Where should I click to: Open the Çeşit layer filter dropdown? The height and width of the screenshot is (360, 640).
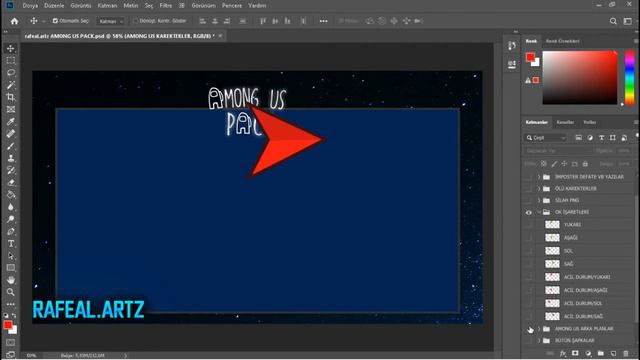(546, 138)
